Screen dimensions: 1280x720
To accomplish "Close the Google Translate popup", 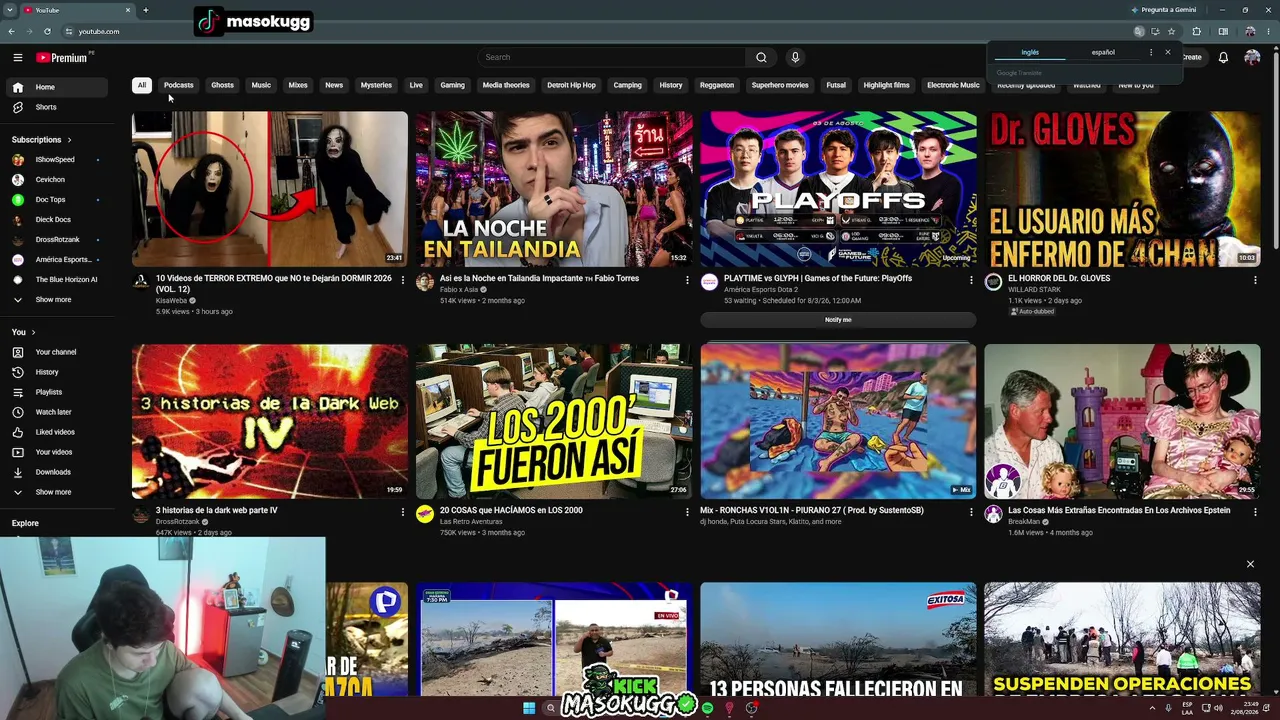I will [1167, 52].
